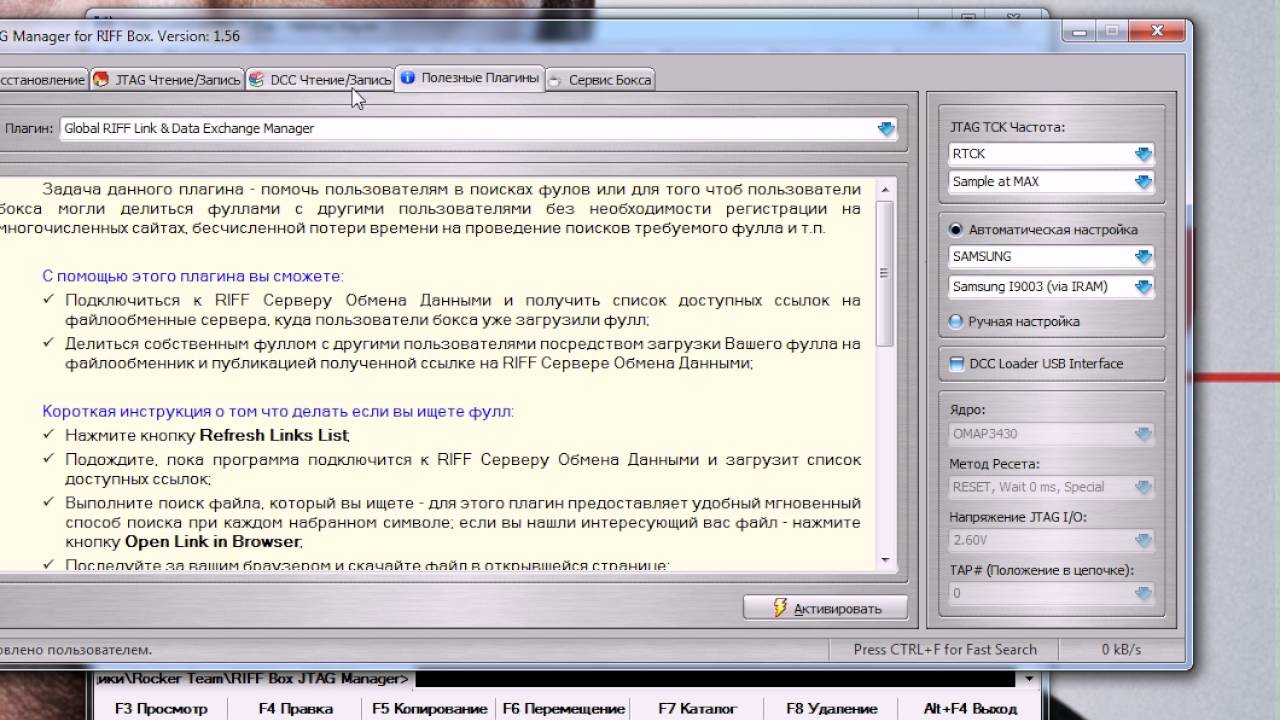Viewport: 1280px width, 720px height.
Task: Click F7 Каталог in bottom bar
Action: click(697, 708)
